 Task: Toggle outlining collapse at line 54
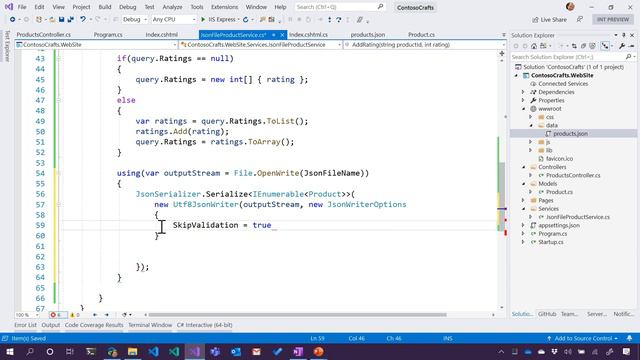[x=58, y=173]
